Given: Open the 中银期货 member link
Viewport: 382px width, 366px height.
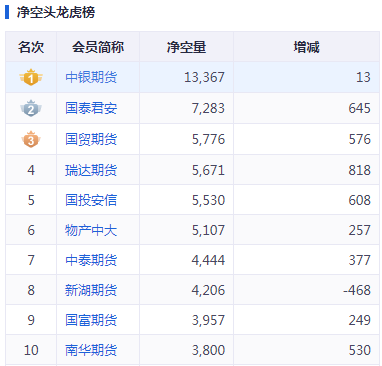Looking at the screenshot, I should point(91,77).
